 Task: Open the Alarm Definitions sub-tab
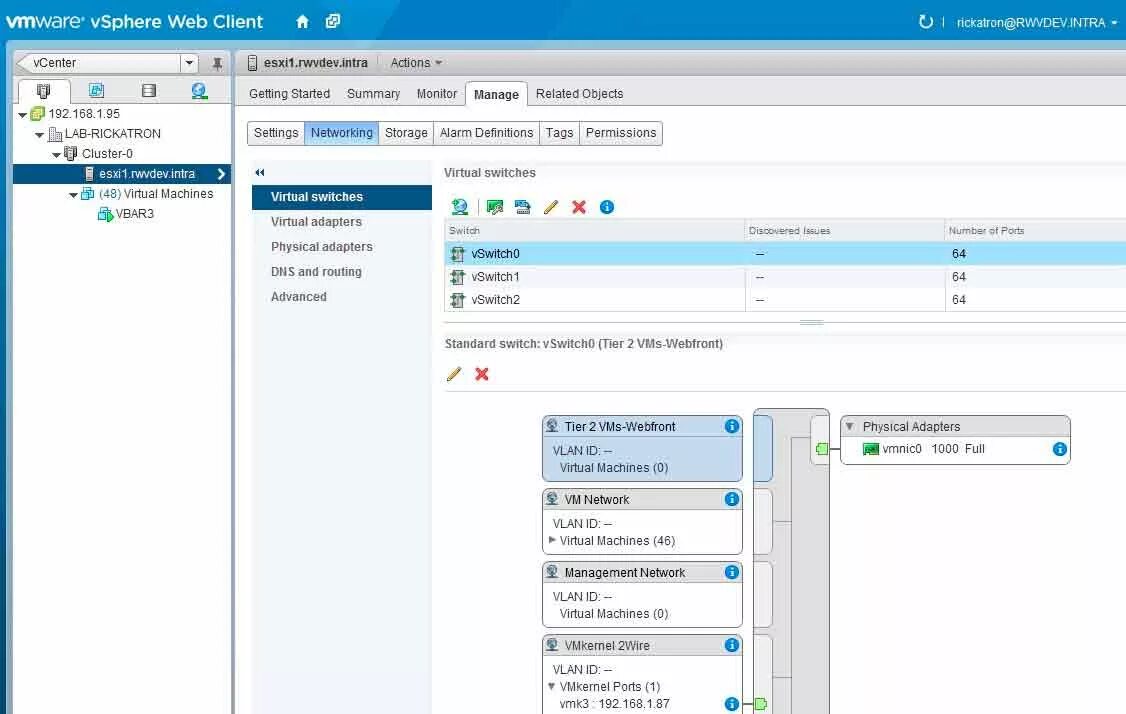486,133
